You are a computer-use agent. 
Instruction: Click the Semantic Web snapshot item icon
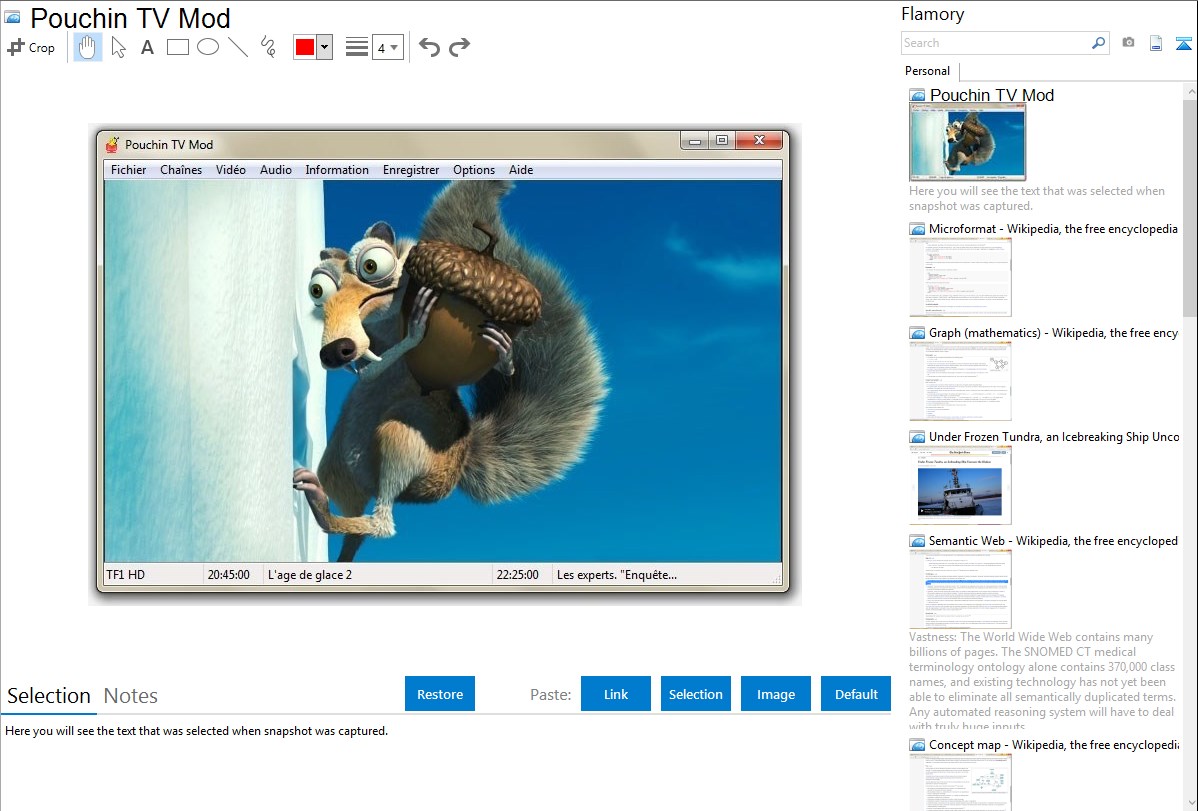coord(917,540)
